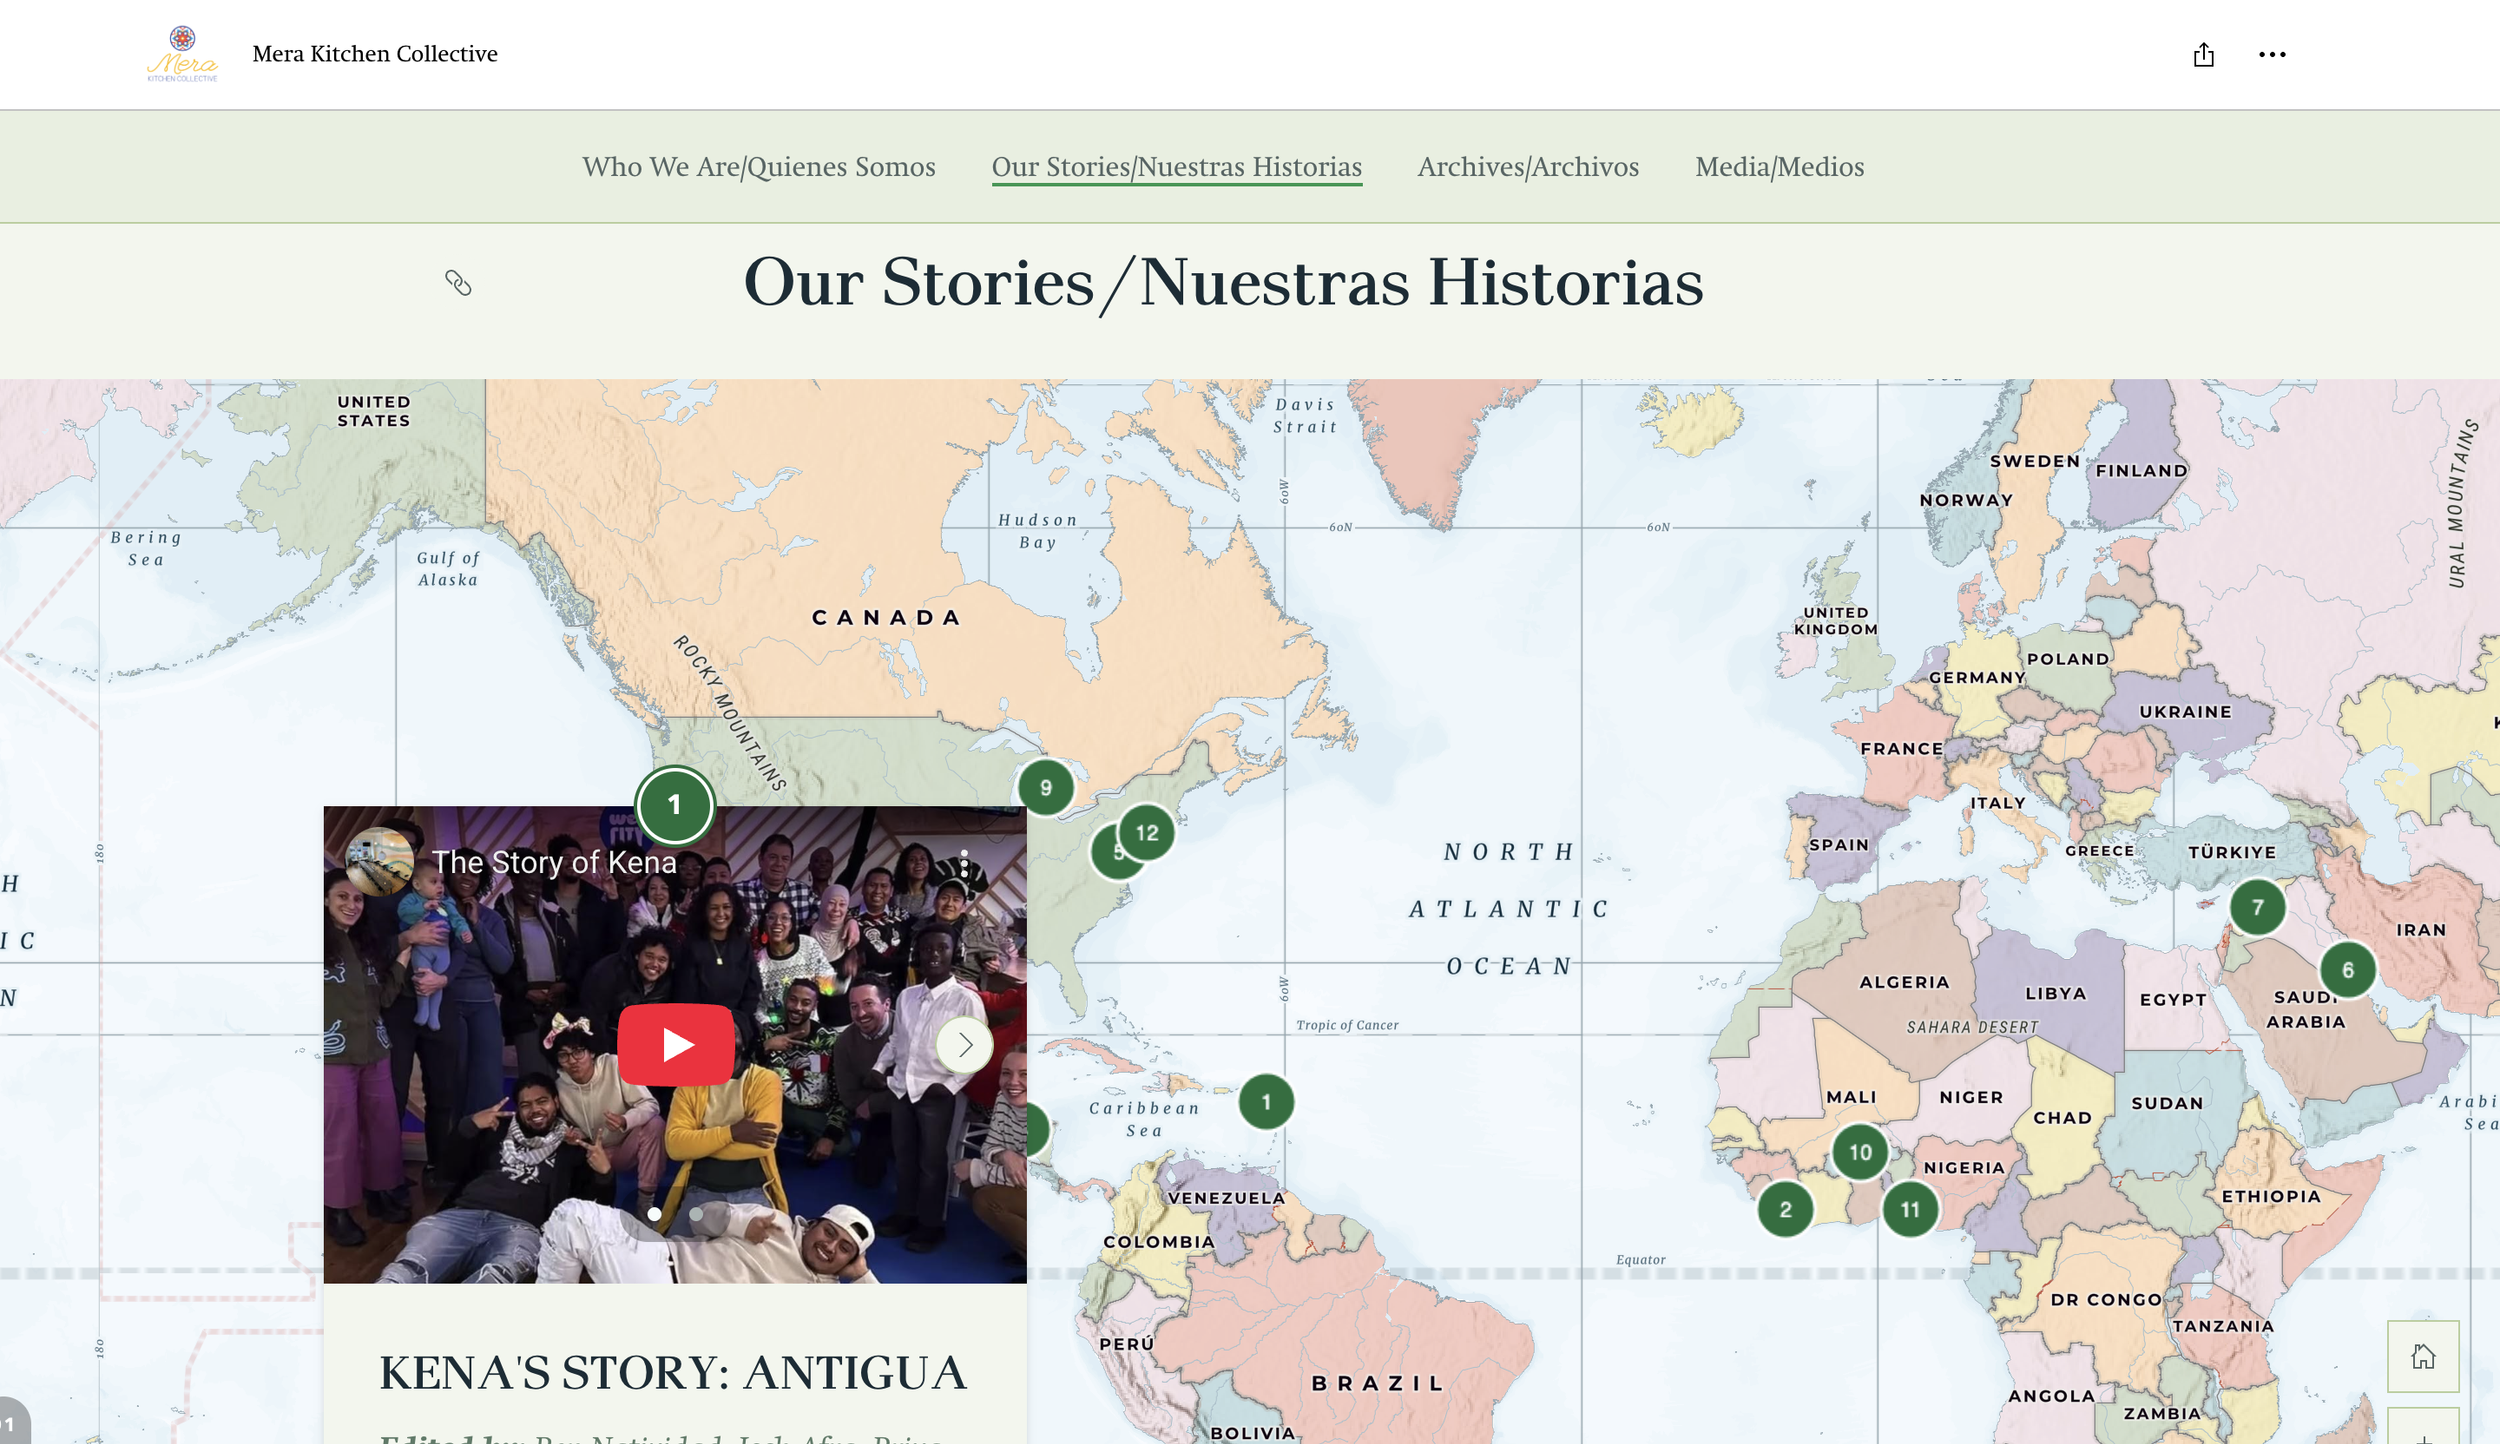Play The Story of Kena video
This screenshot has height=1444, width=2500.
676,1044
